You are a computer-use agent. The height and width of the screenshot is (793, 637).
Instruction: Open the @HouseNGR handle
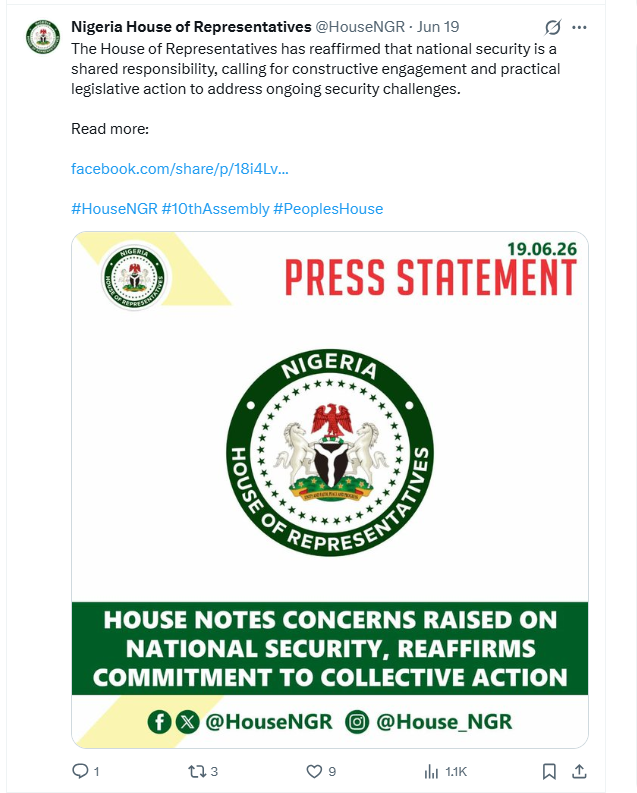coord(360,27)
